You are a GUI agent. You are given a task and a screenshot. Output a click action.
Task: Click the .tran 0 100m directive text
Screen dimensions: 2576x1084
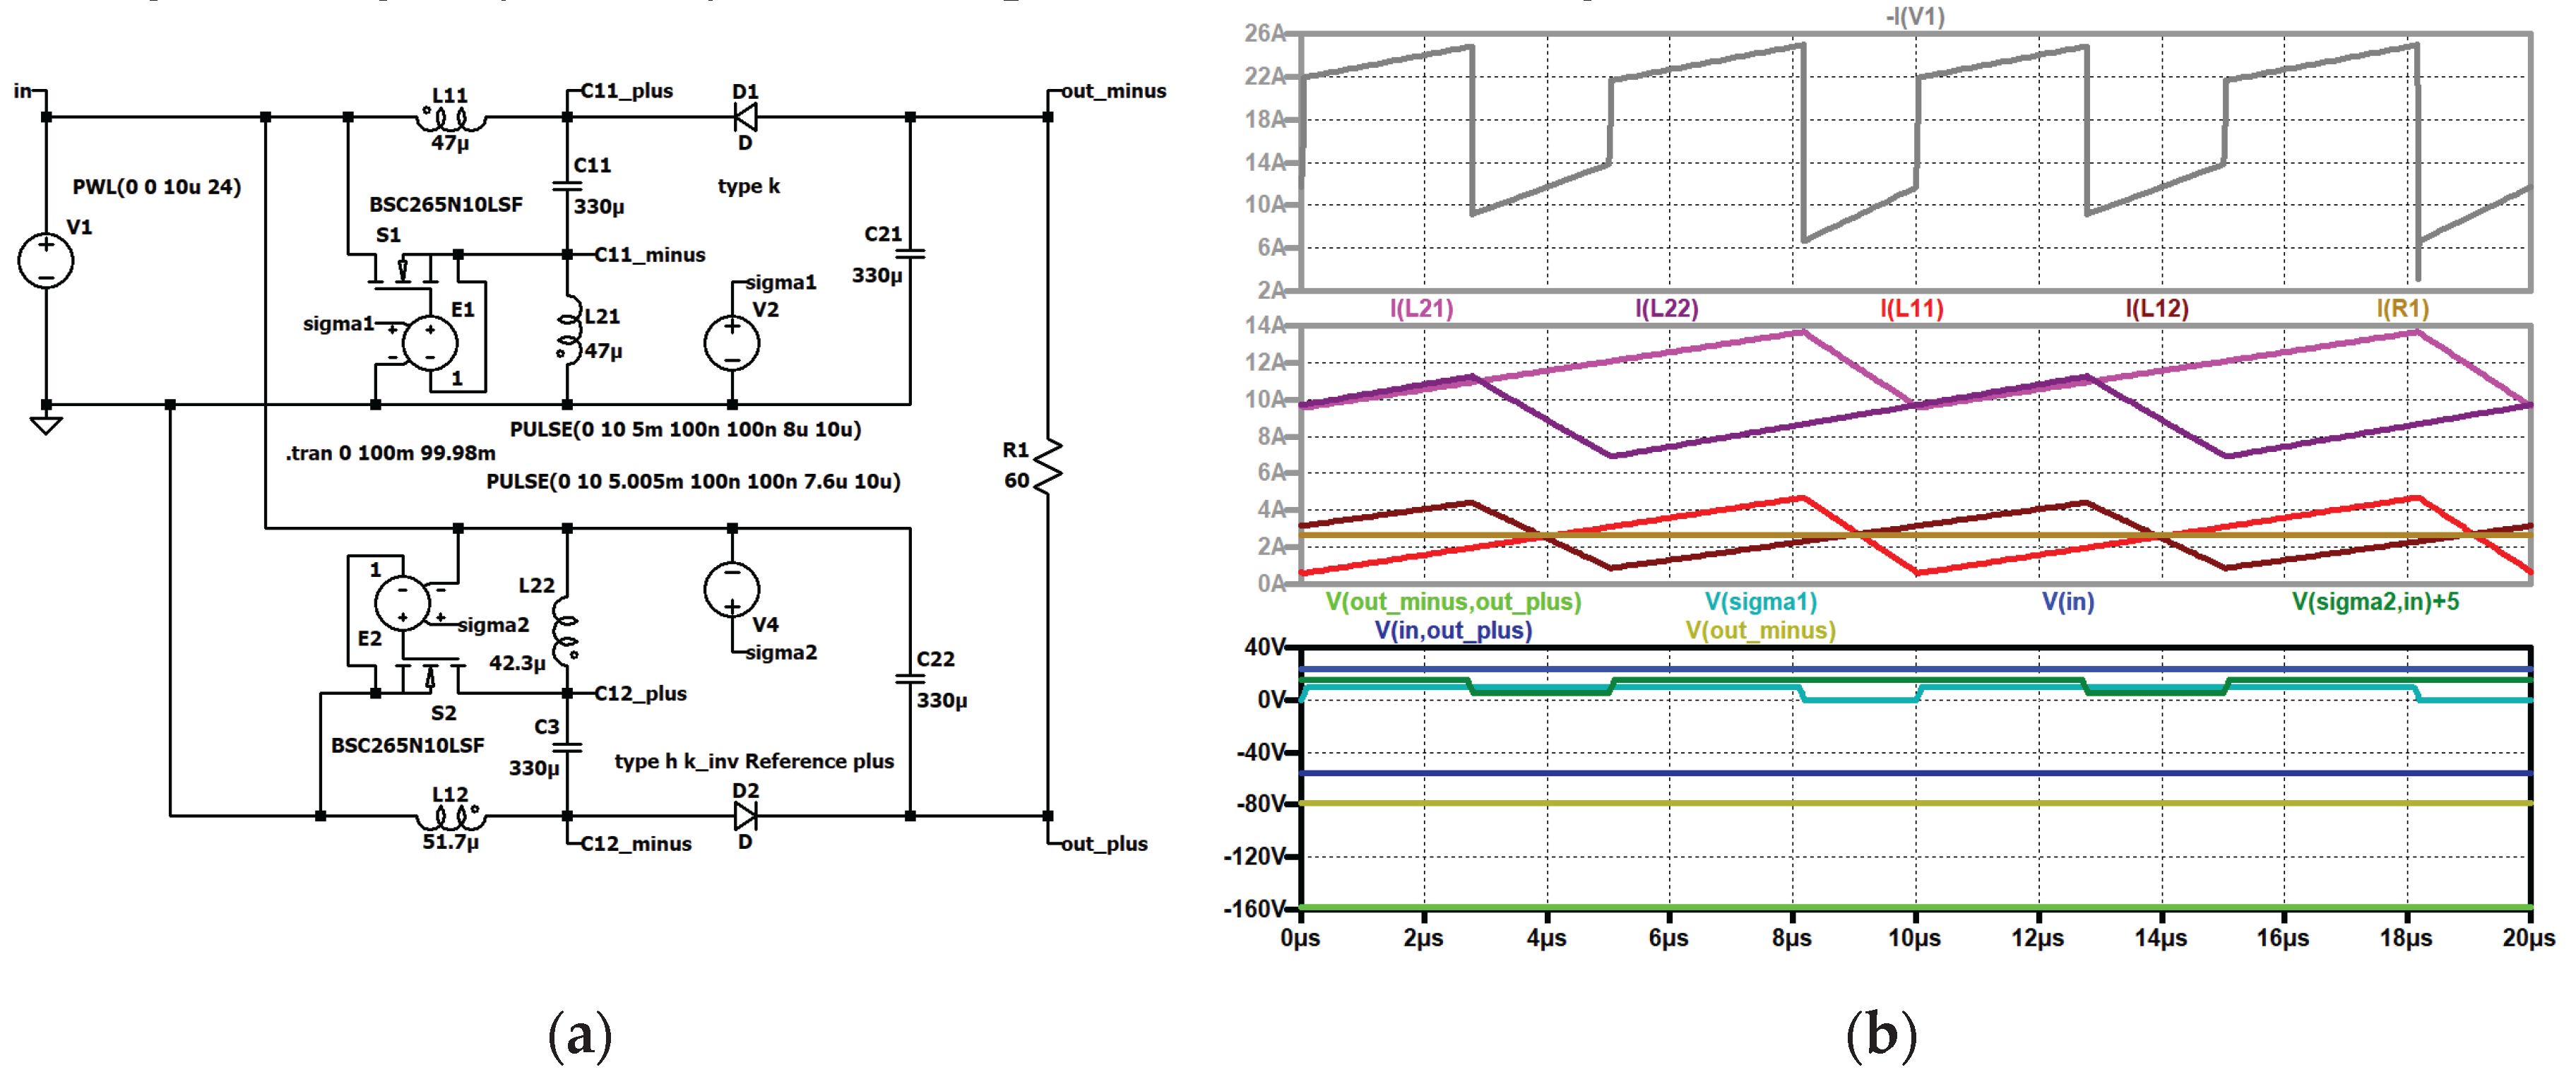tap(391, 453)
